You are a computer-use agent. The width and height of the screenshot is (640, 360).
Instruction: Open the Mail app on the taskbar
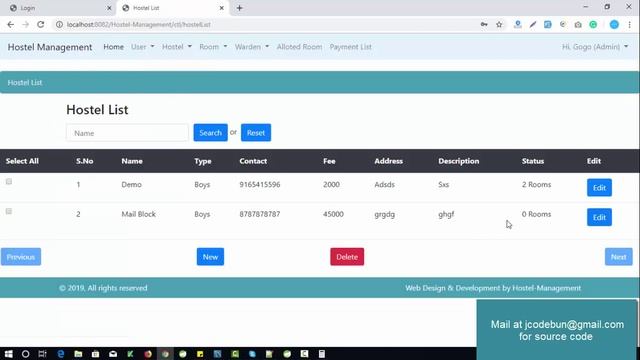pos(113,354)
